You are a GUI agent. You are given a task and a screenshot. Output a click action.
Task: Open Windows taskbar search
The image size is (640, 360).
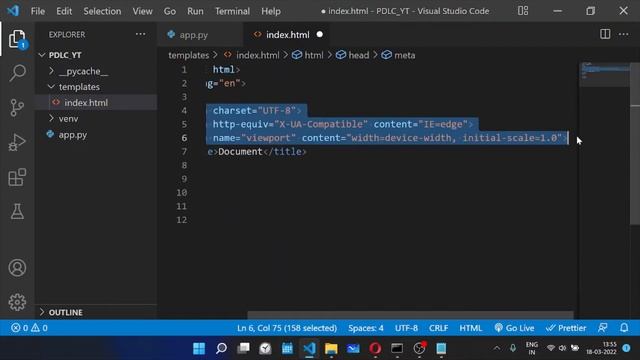tap(221, 348)
